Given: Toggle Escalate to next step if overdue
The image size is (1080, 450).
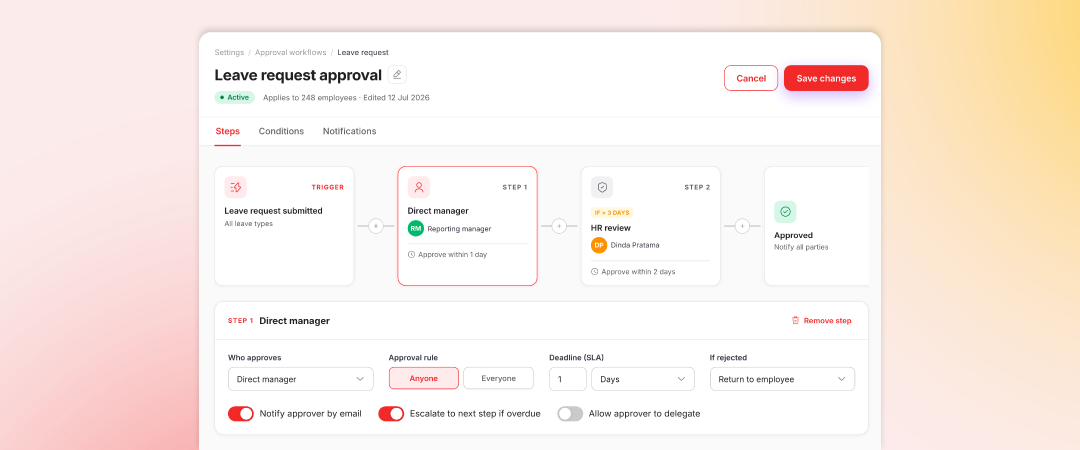Looking at the screenshot, I should pyautogui.click(x=391, y=413).
